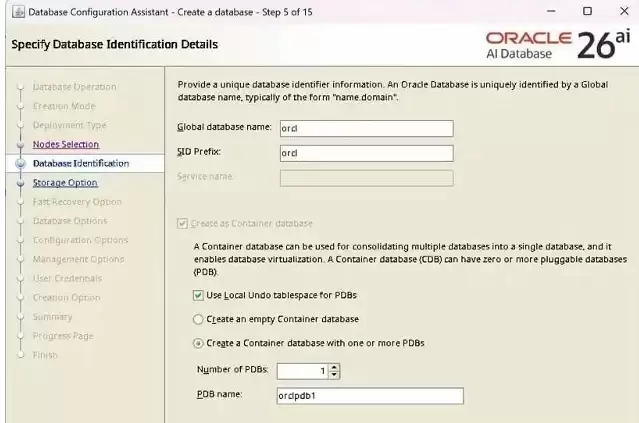Click the Summary step
Image resolution: width=639 pixels, height=423 pixels.
click(53, 317)
